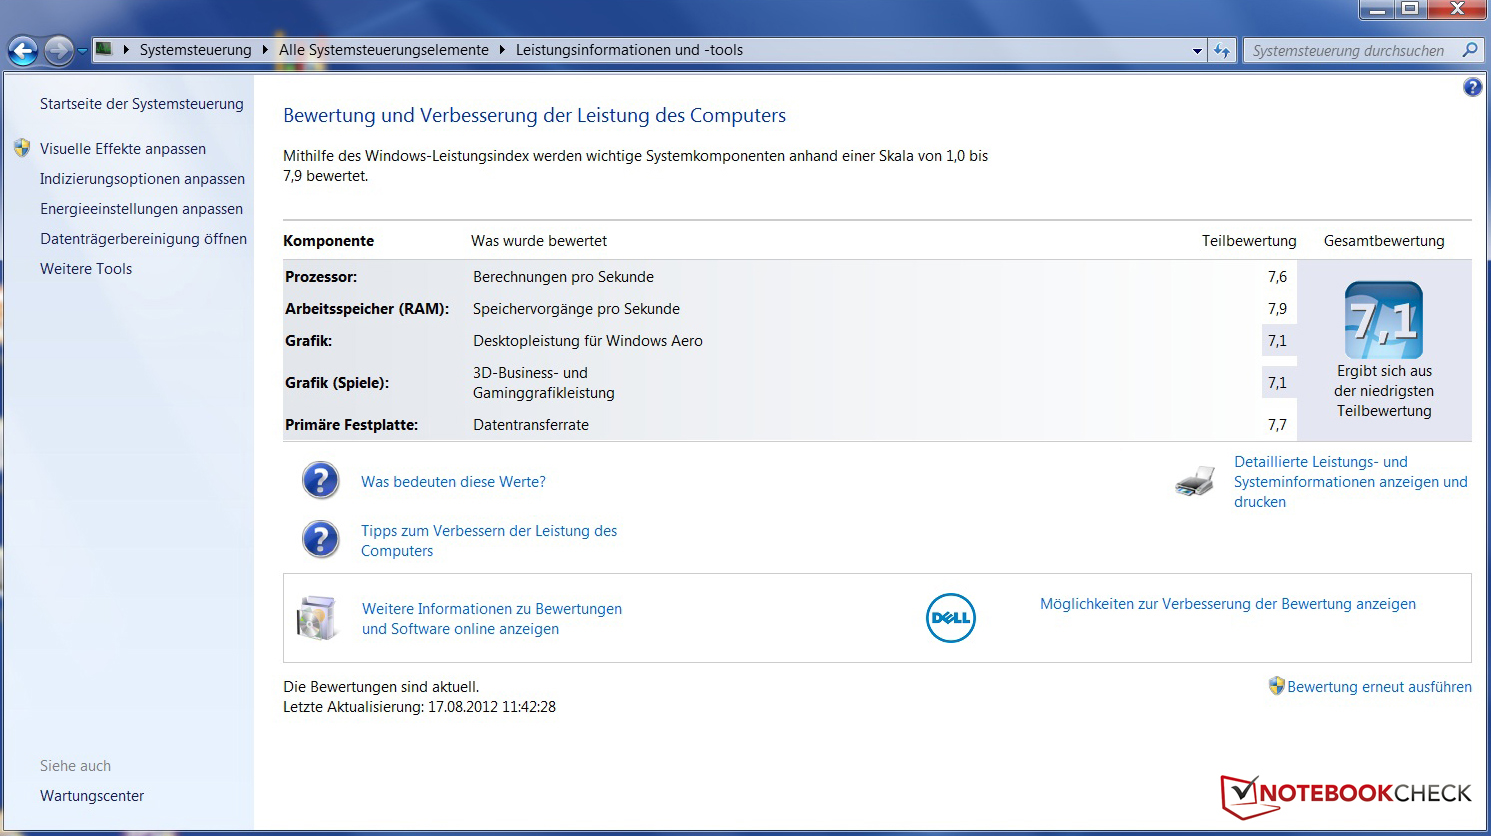1491x836 pixels.
Task: Open Detaillierte Leistungs- und Systeminformationen link
Action: [1351, 482]
